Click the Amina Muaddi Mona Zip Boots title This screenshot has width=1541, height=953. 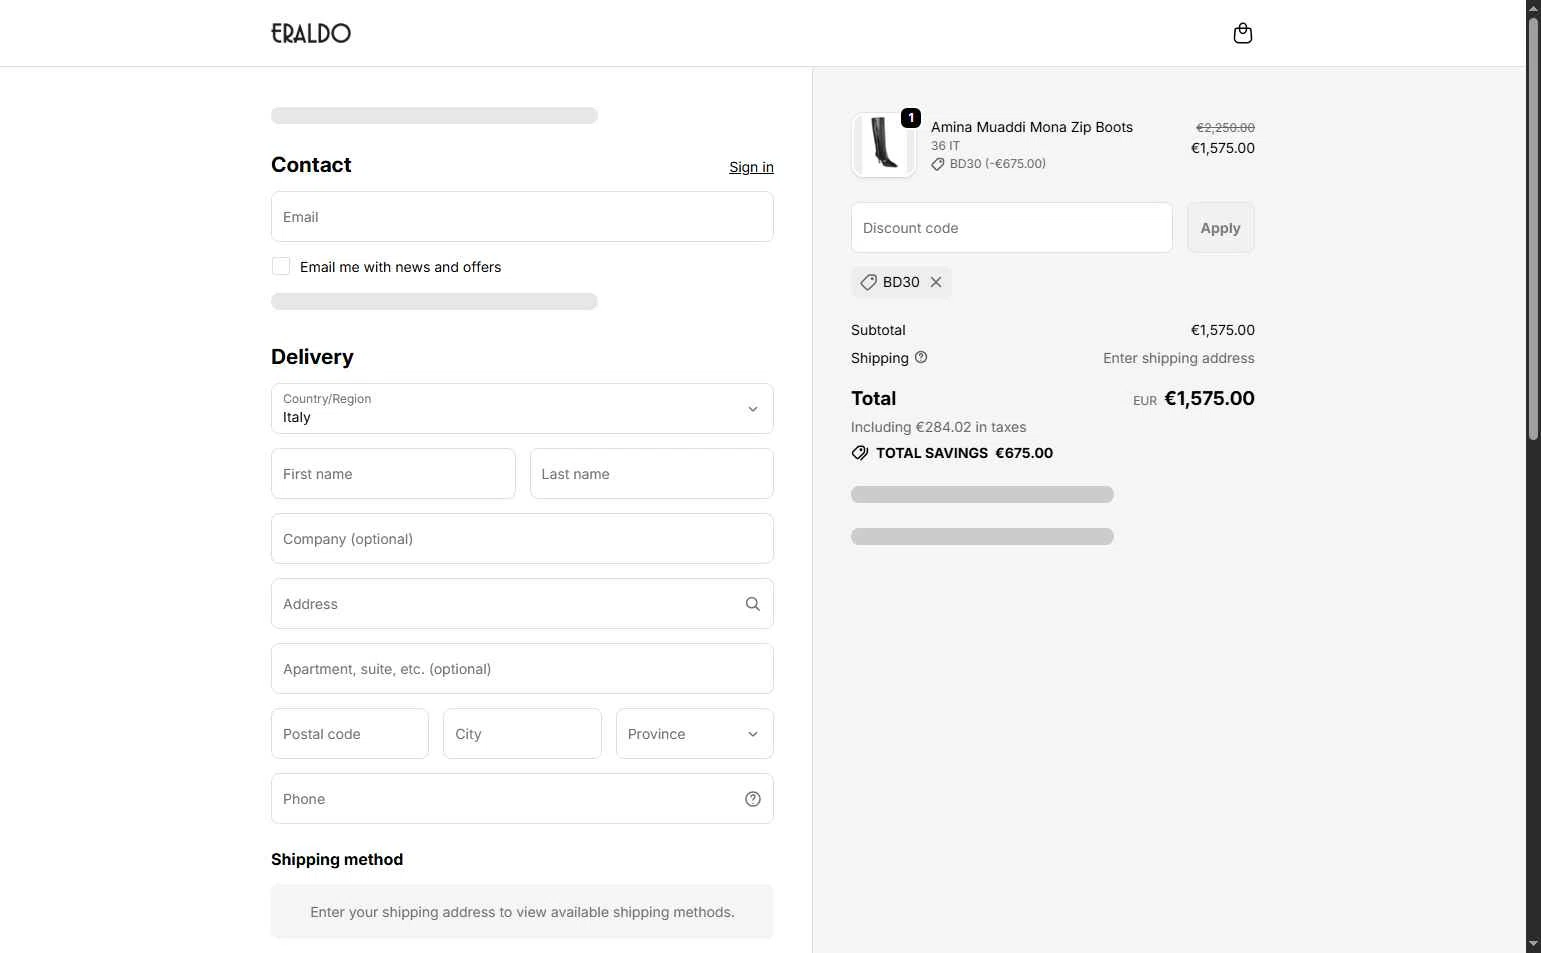pos(1032,127)
